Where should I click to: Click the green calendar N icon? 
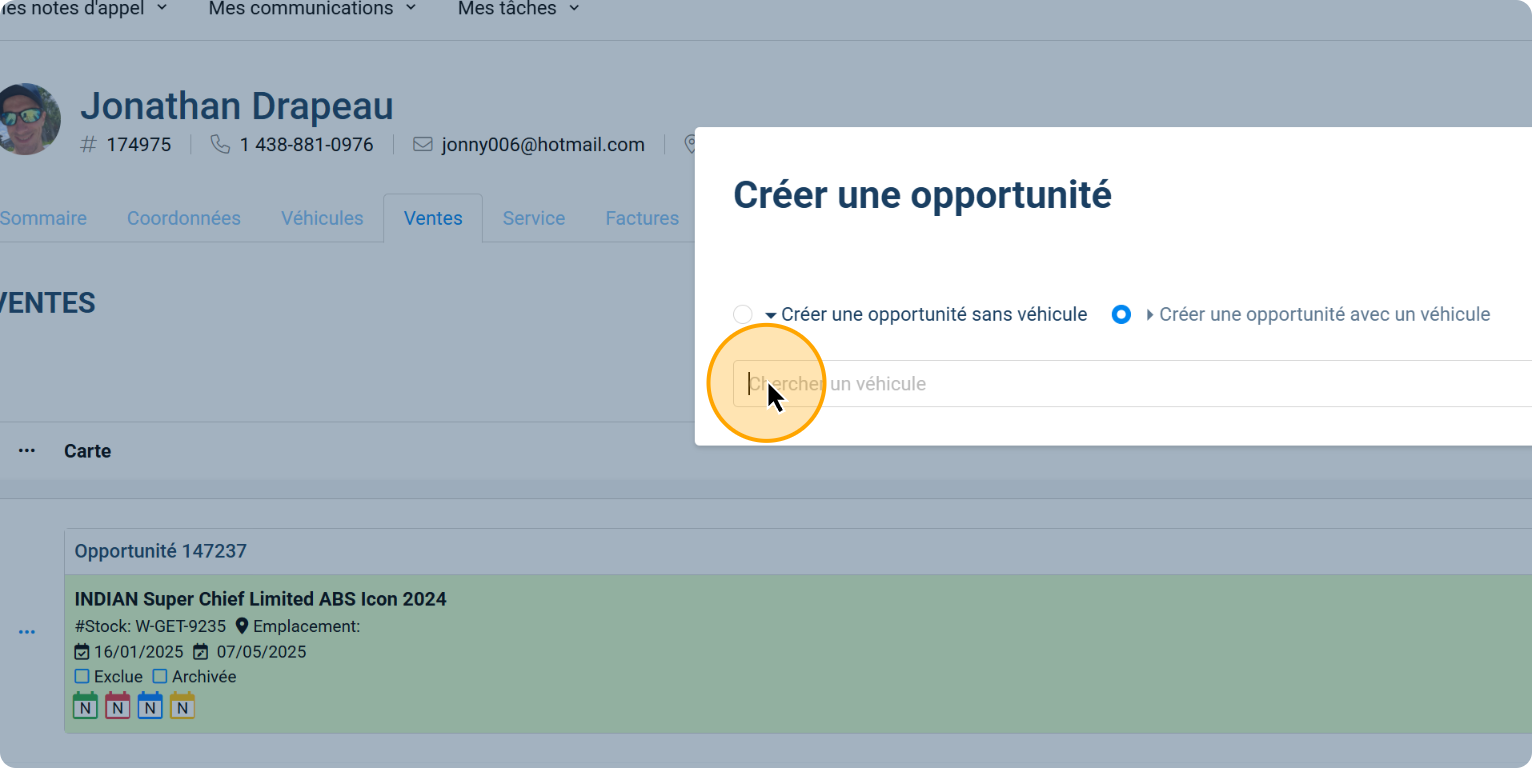[x=85, y=706]
